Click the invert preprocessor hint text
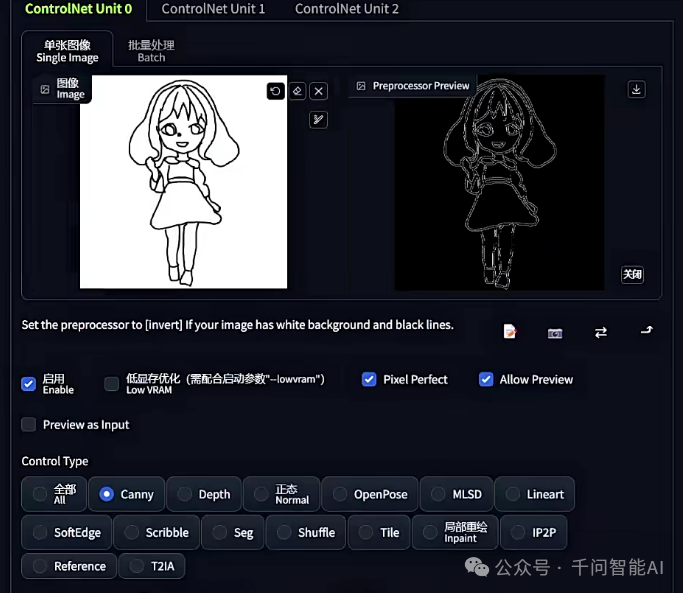The height and width of the screenshot is (594, 684). coord(238,325)
